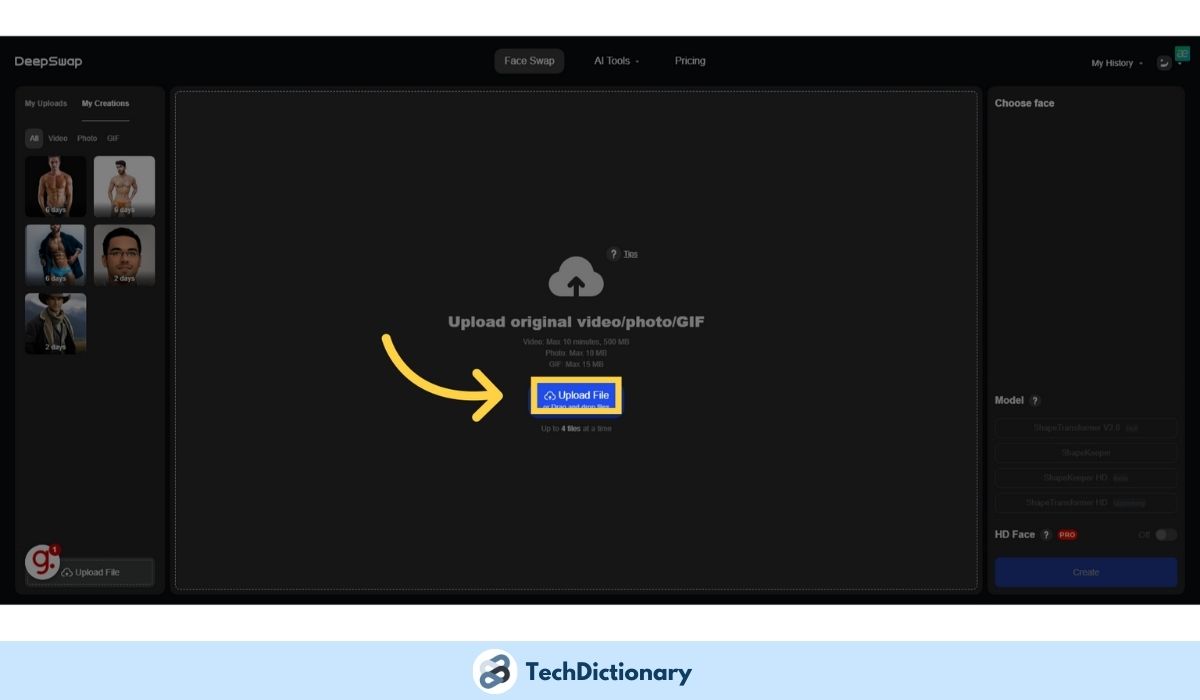Screen dimensions: 1200x700
Task: Click the blue Upload File button
Action: point(576,396)
